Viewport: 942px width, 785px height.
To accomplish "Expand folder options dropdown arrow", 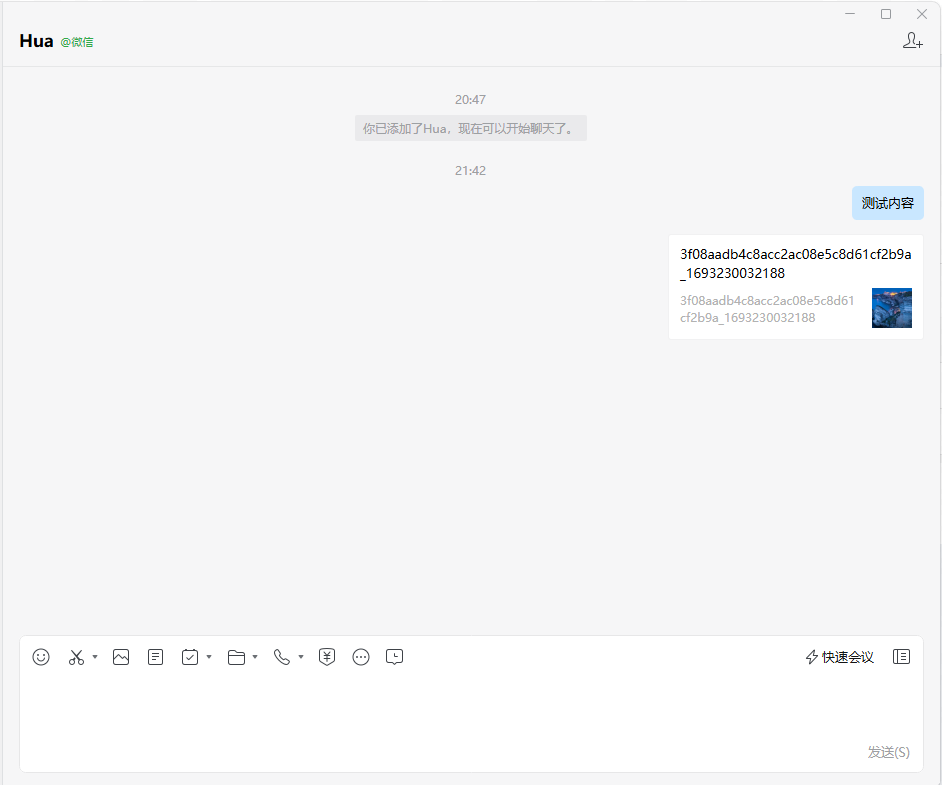I will [255, 657].
